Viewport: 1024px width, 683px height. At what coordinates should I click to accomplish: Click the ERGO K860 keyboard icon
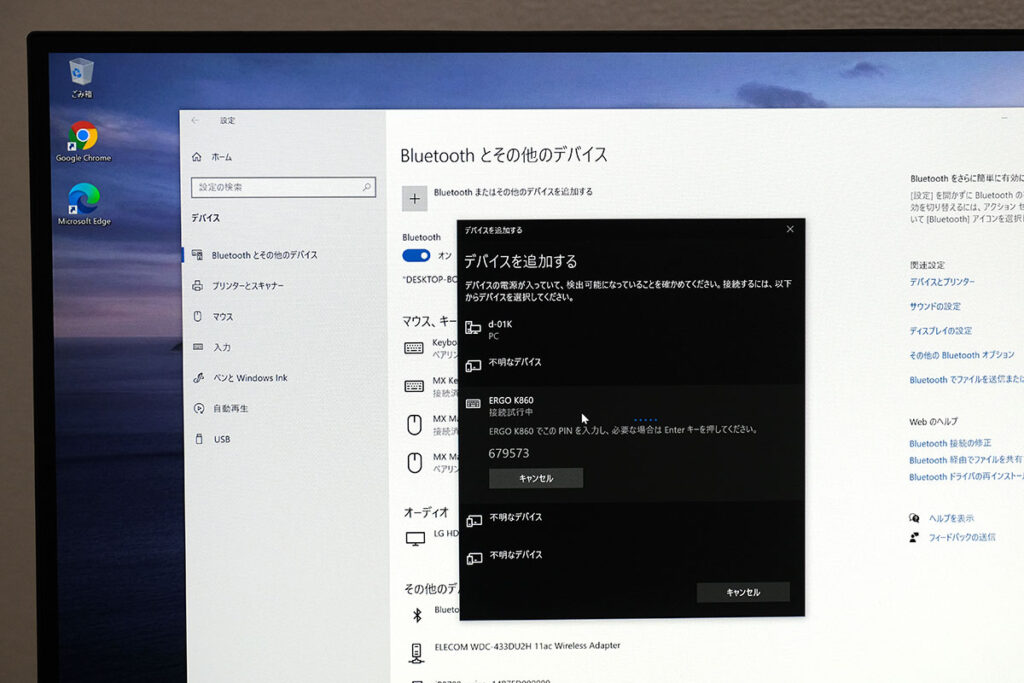pos(473,404)
